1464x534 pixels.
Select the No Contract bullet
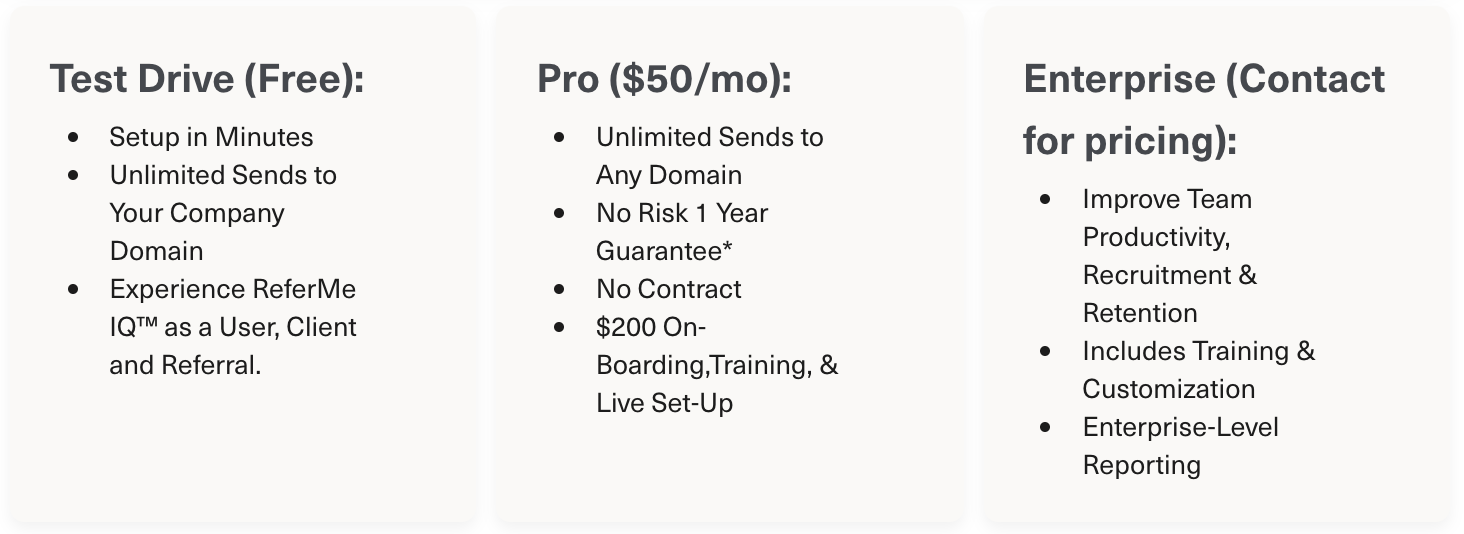tap(669, 289)
